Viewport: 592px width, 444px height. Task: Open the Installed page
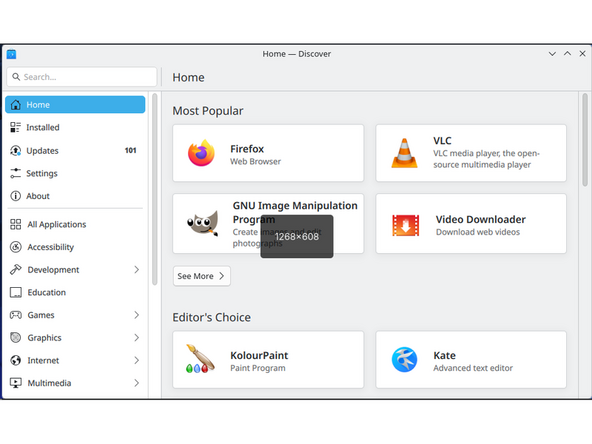(75, 127)
